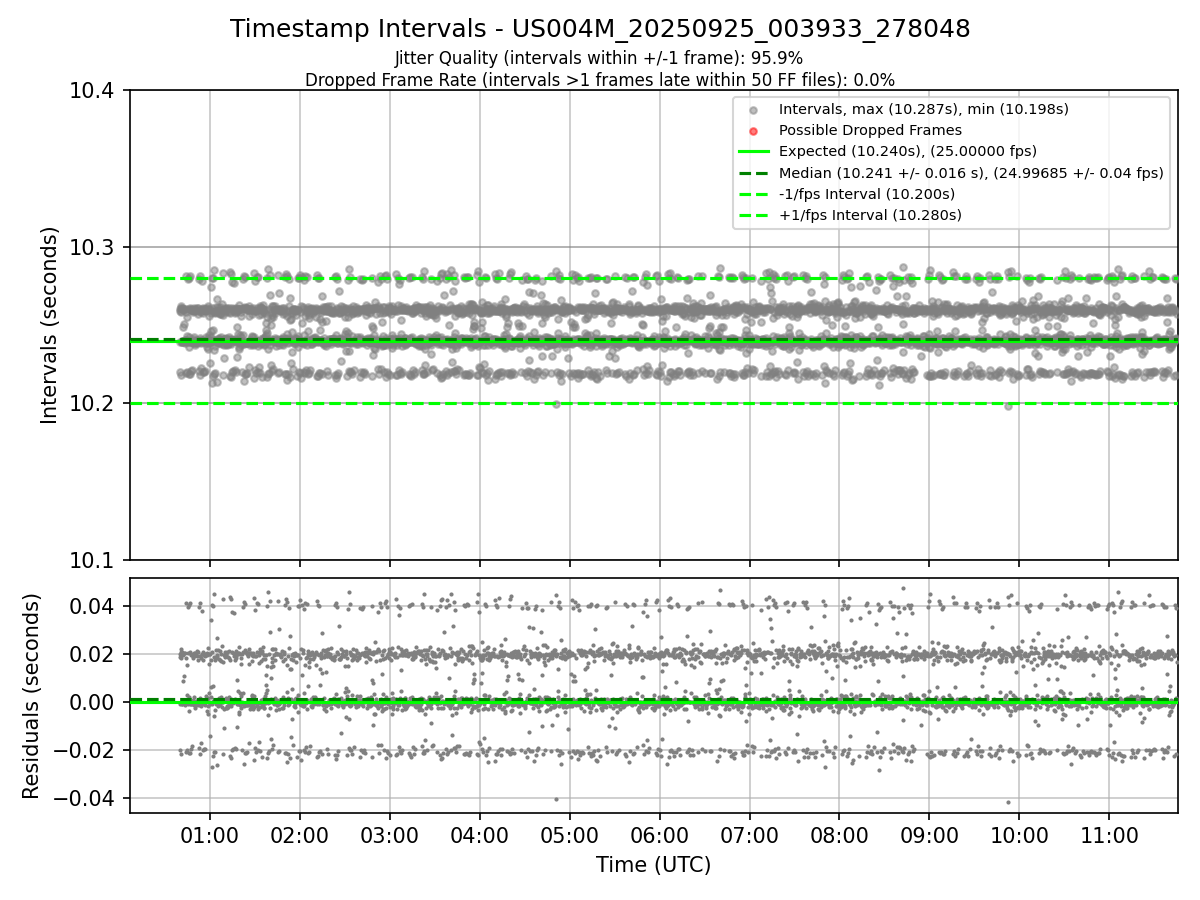Click the 'Jitter Quality' subtitle line
Image resolution: width=1200 pixels, height=900 pixels.
pos(599,59)
